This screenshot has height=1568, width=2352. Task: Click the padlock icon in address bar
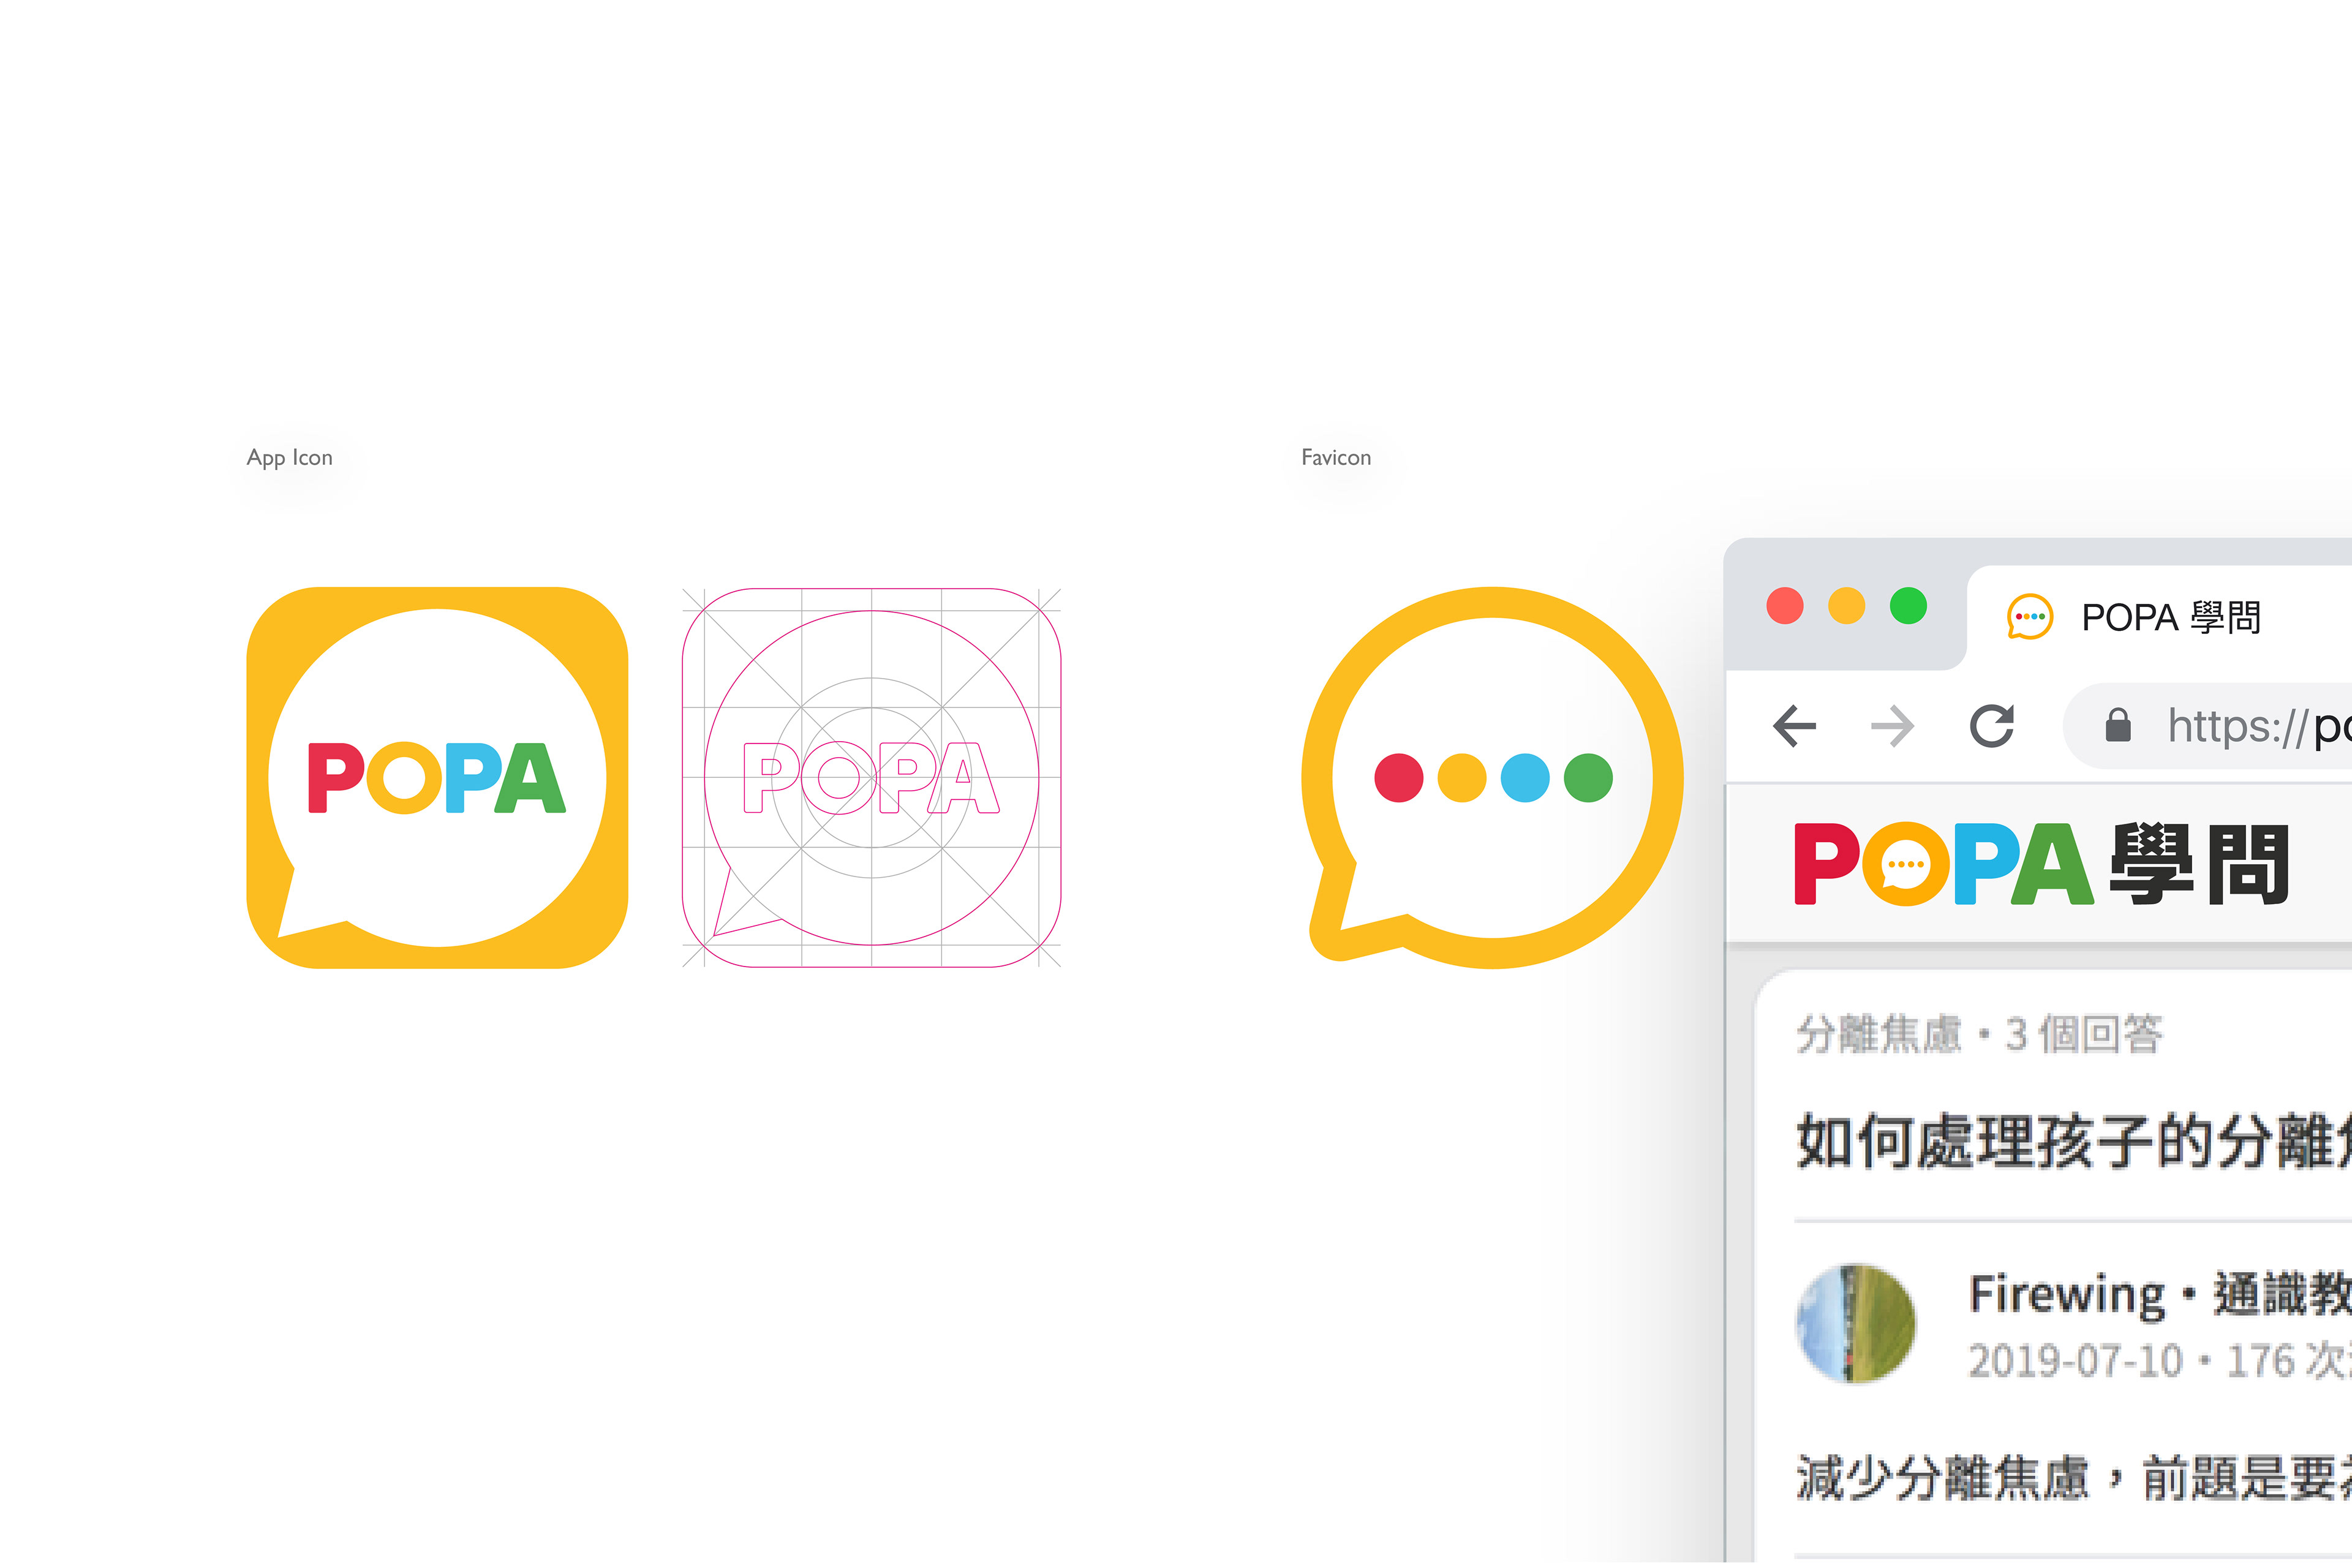[2118, 725]
